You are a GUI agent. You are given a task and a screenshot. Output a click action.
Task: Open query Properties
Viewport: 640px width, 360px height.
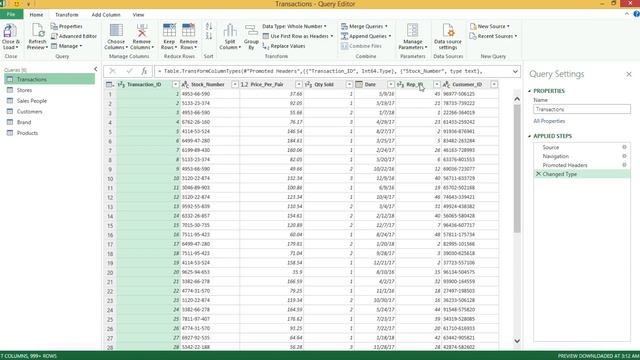pos(67,26)
